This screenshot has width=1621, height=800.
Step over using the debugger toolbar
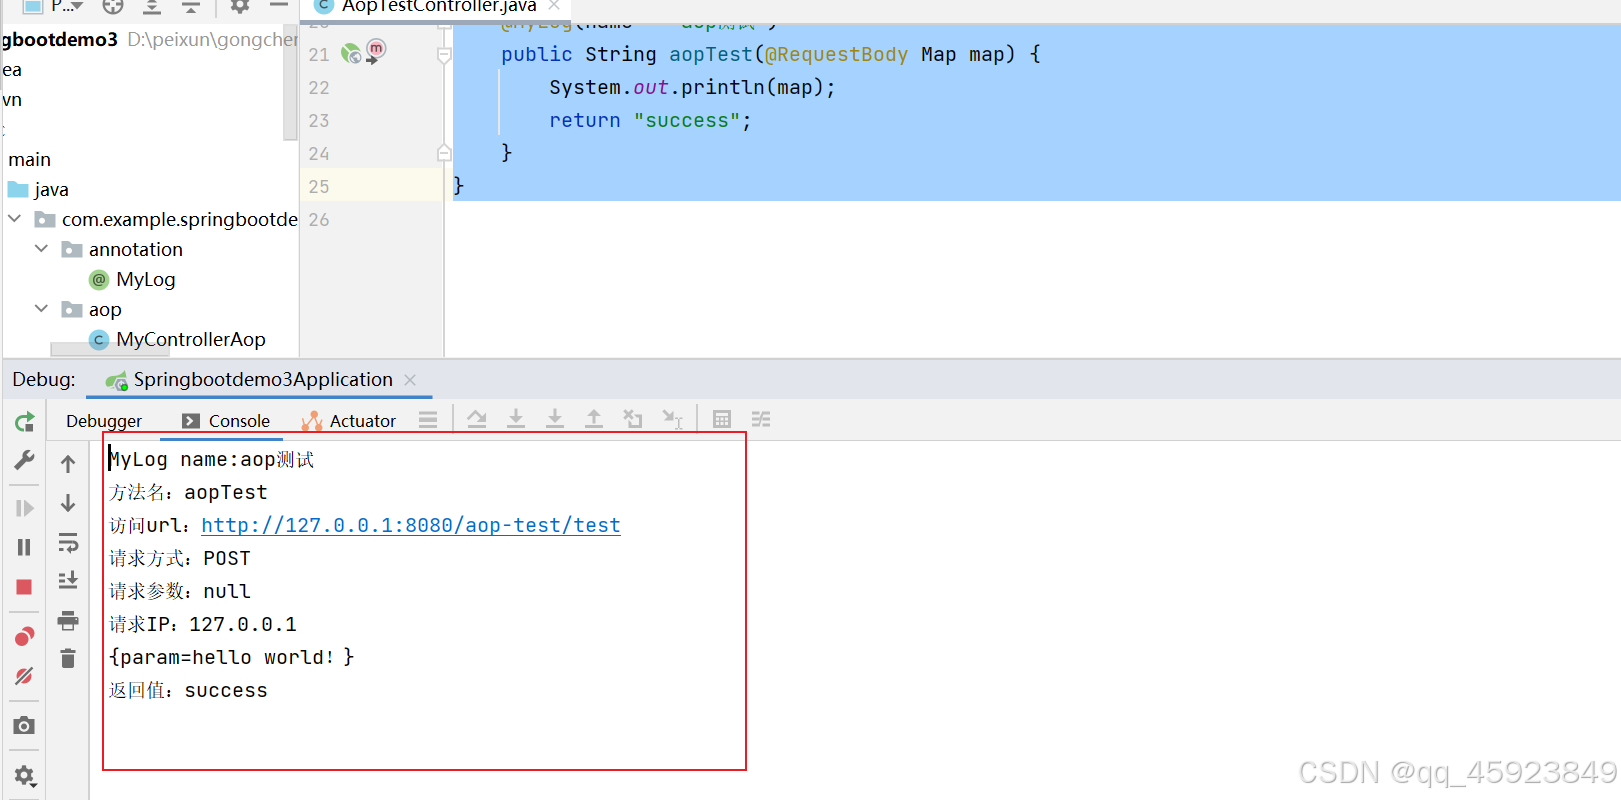[x=516, y=419]
